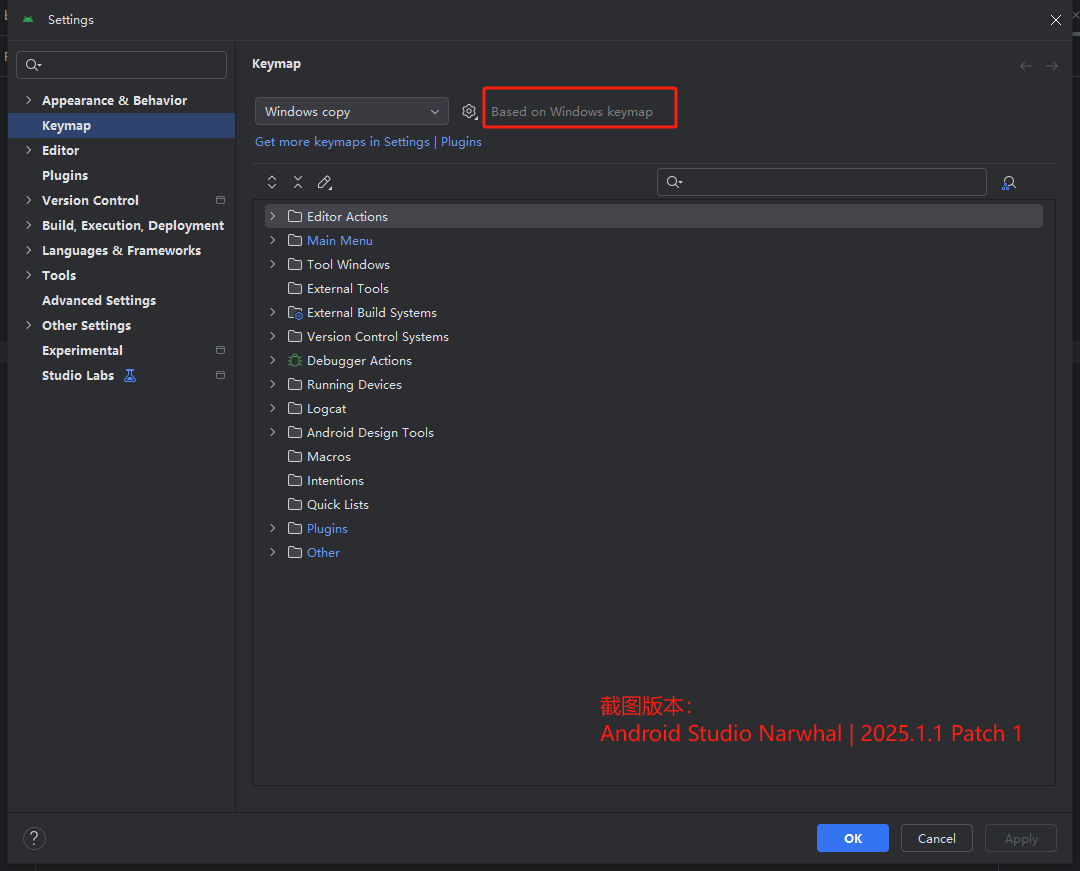Click the OK button
This screenshot has width=1080, height=871.
853,838
